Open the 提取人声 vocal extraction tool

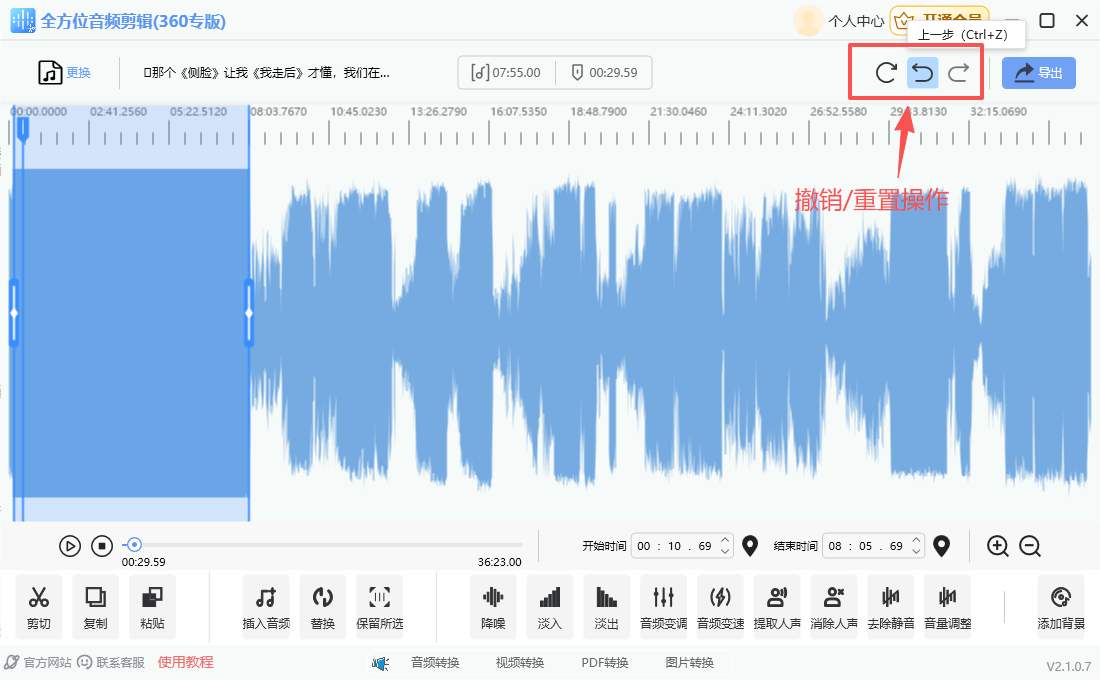(777, 606)
